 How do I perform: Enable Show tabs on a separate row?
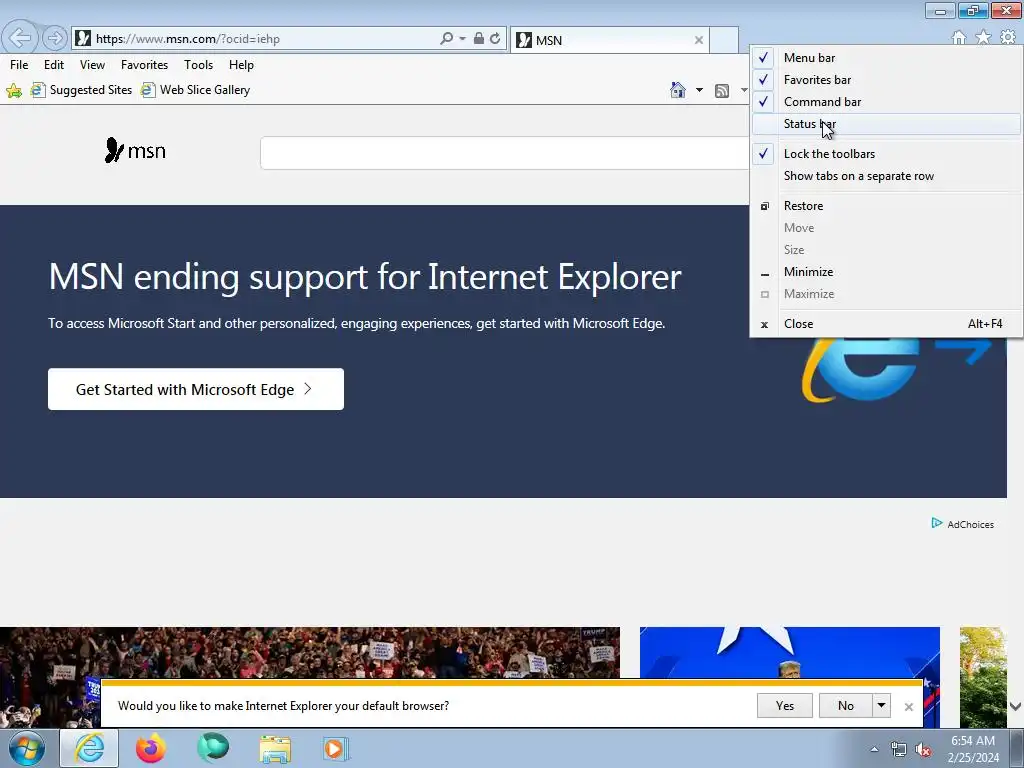pyautogui.click(x=886, y=176)
